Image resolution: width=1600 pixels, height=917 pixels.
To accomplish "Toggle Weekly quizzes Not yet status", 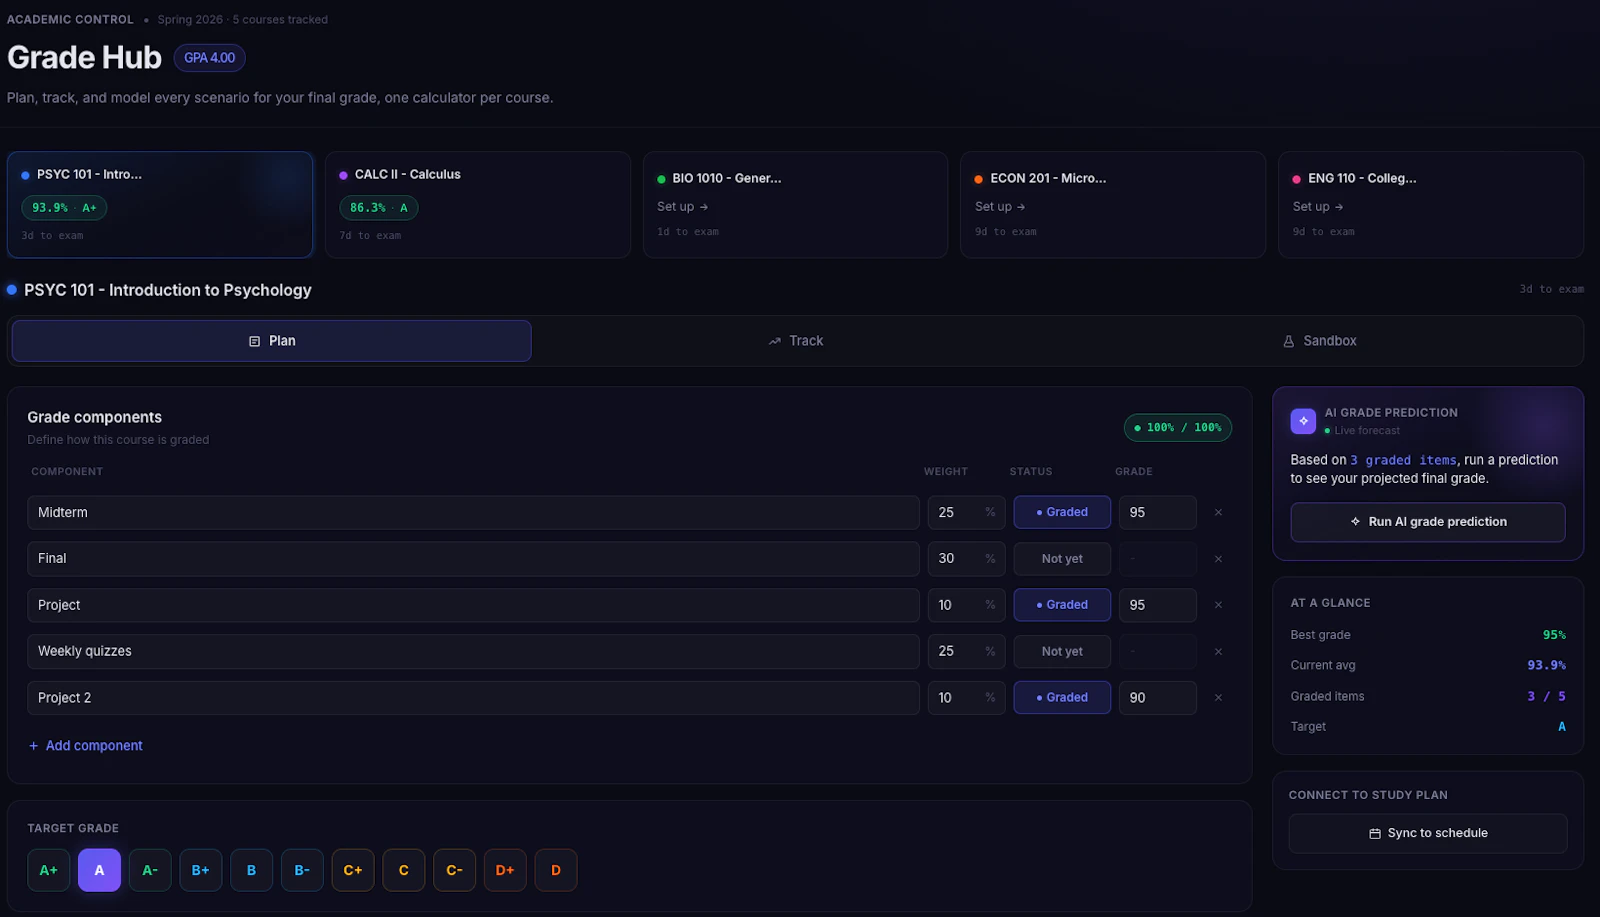I will coord(1062,651).
